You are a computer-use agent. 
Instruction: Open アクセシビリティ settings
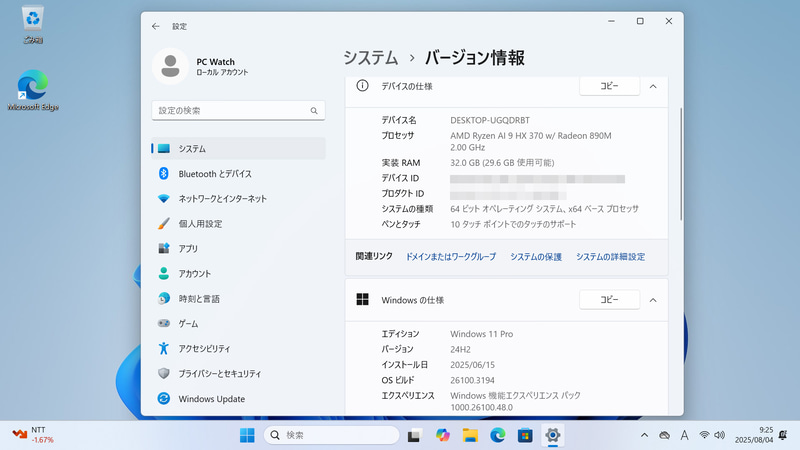click(x=238, y=348)
